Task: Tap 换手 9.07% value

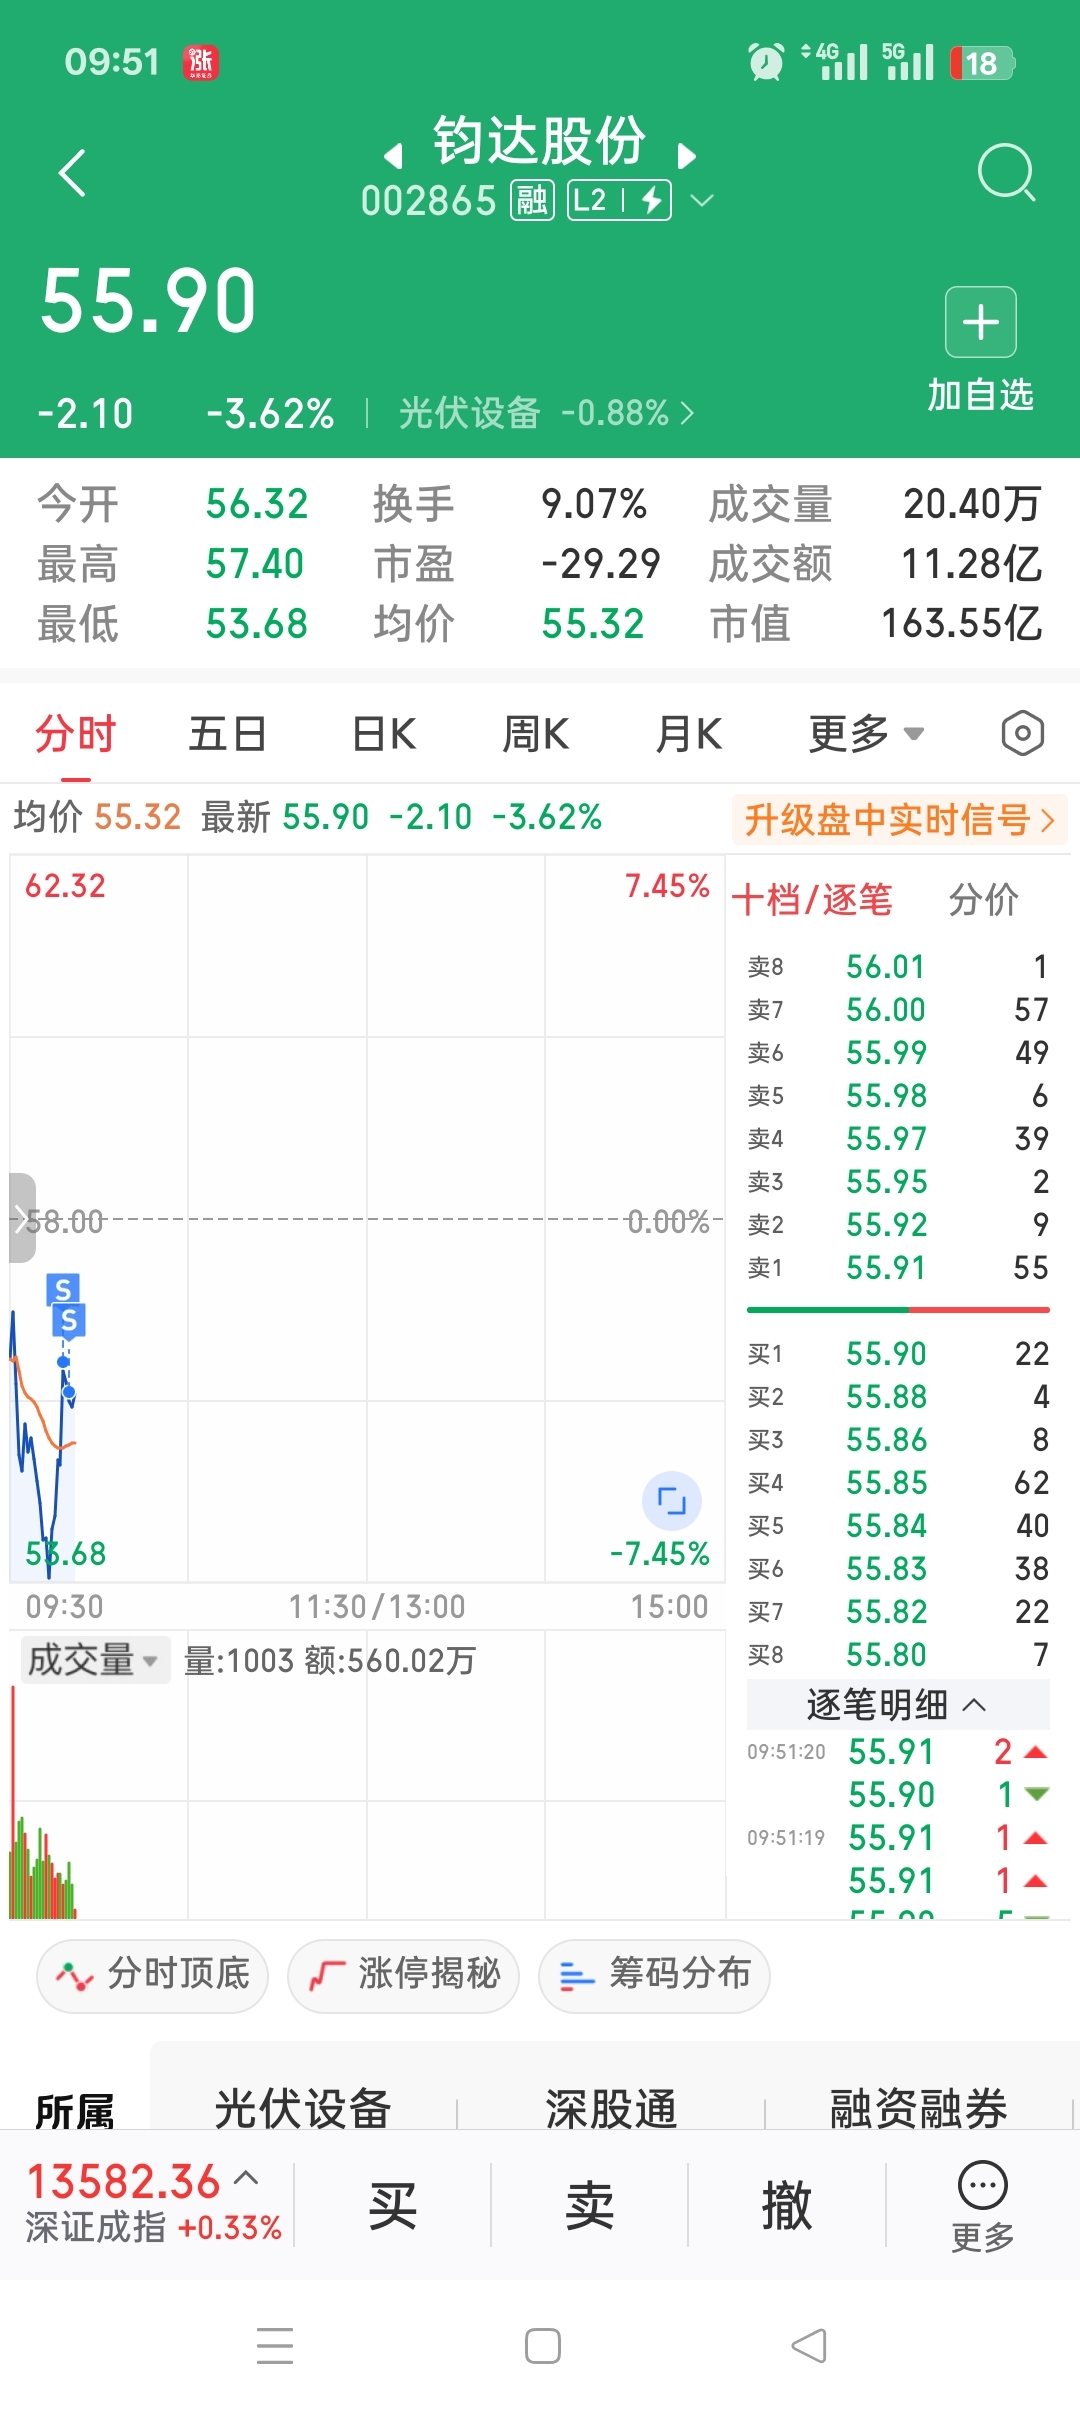Action: click(593, 504)
